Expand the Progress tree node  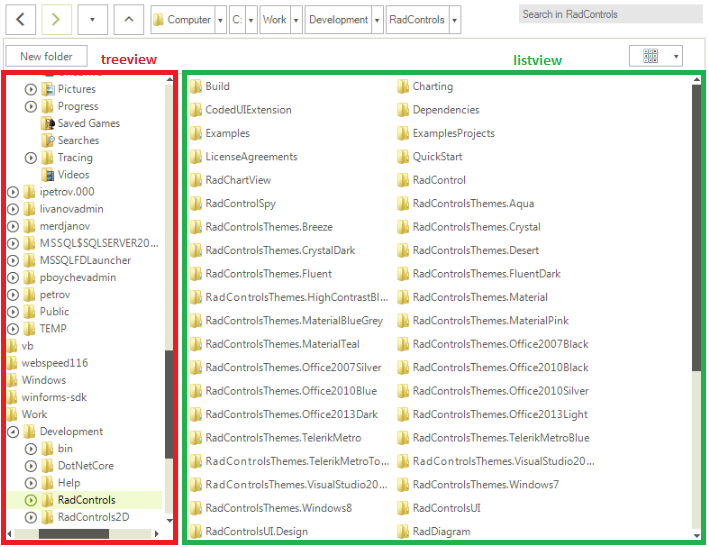31,106
